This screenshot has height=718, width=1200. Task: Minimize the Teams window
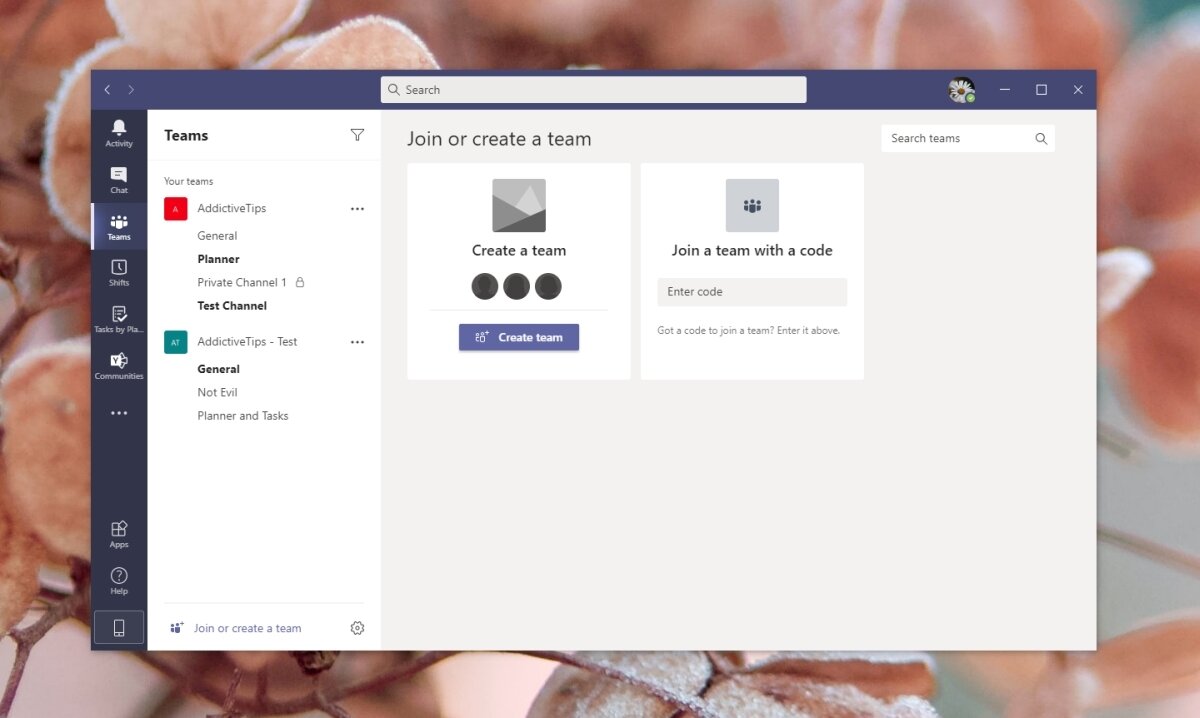click(1005, 90)
